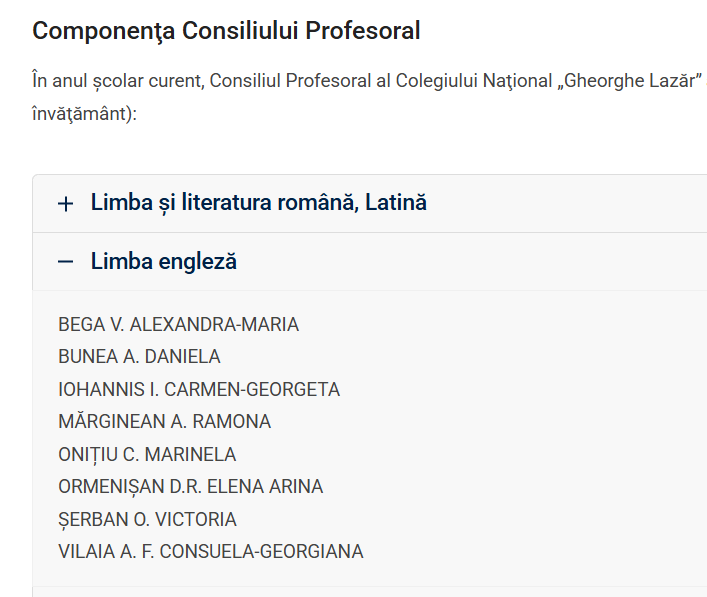The image size is (707, 597).
Task: Select the name VILAIA A. F. CONSUELA-GEORGIANA
Action: [211, 552]
